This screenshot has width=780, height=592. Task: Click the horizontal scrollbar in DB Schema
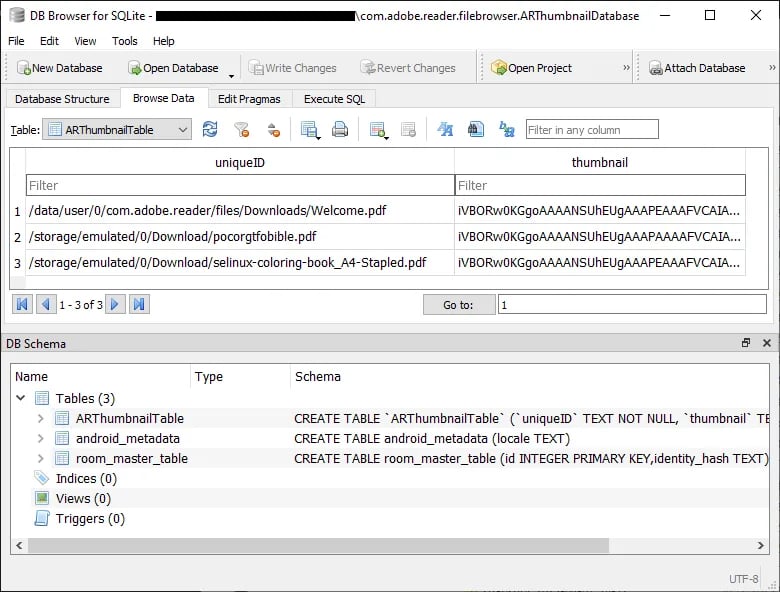(x=318, y=545)
